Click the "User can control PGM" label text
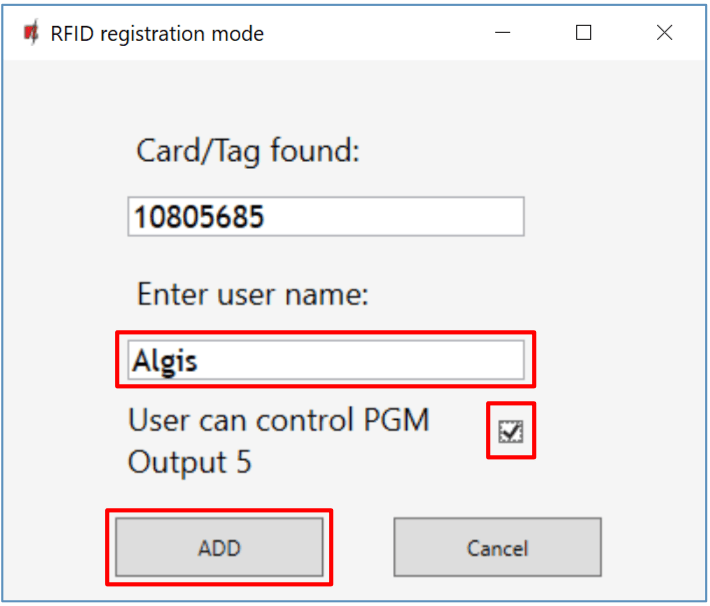710x606 pixels. [279, 420]
